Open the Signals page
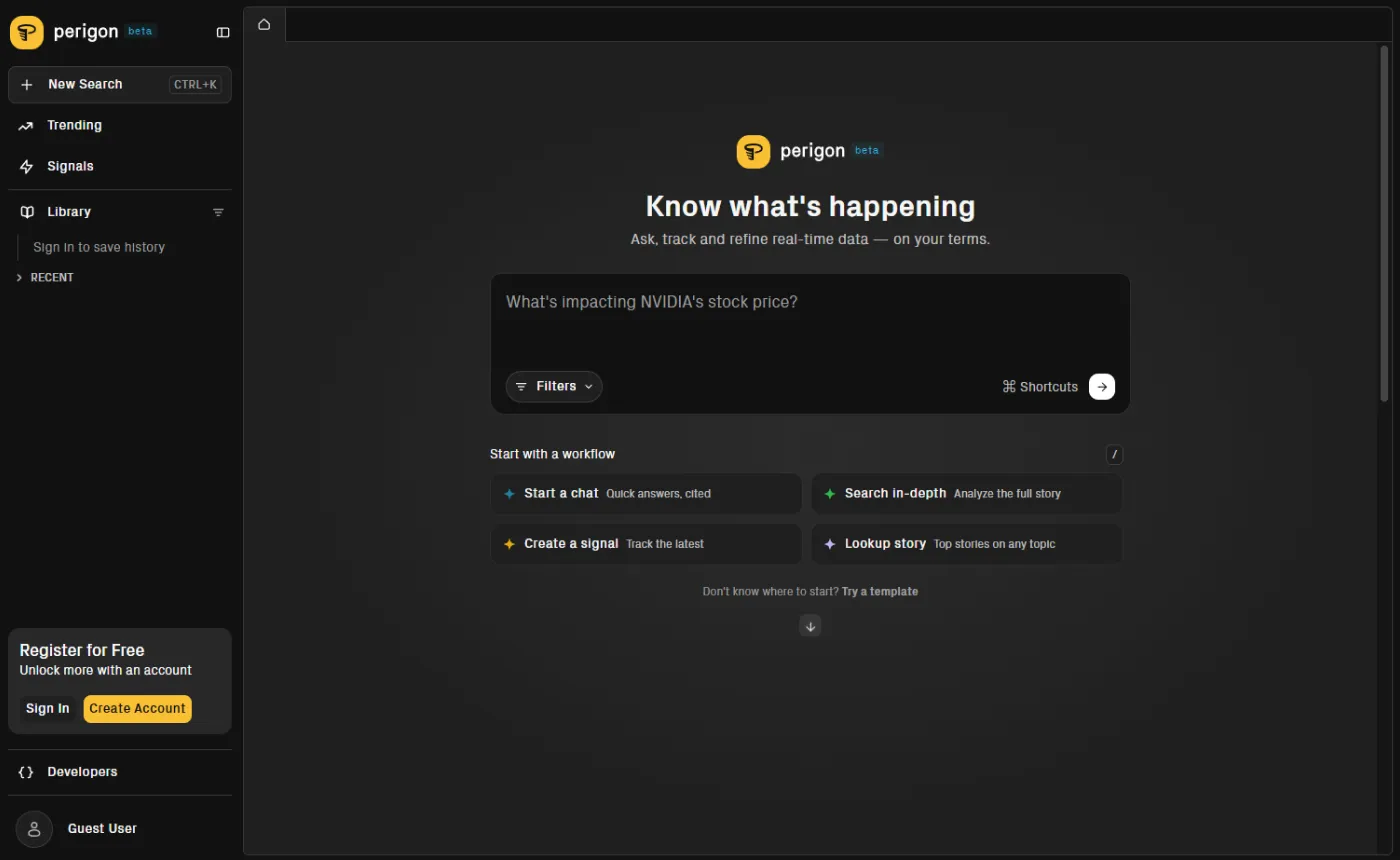 120,166
